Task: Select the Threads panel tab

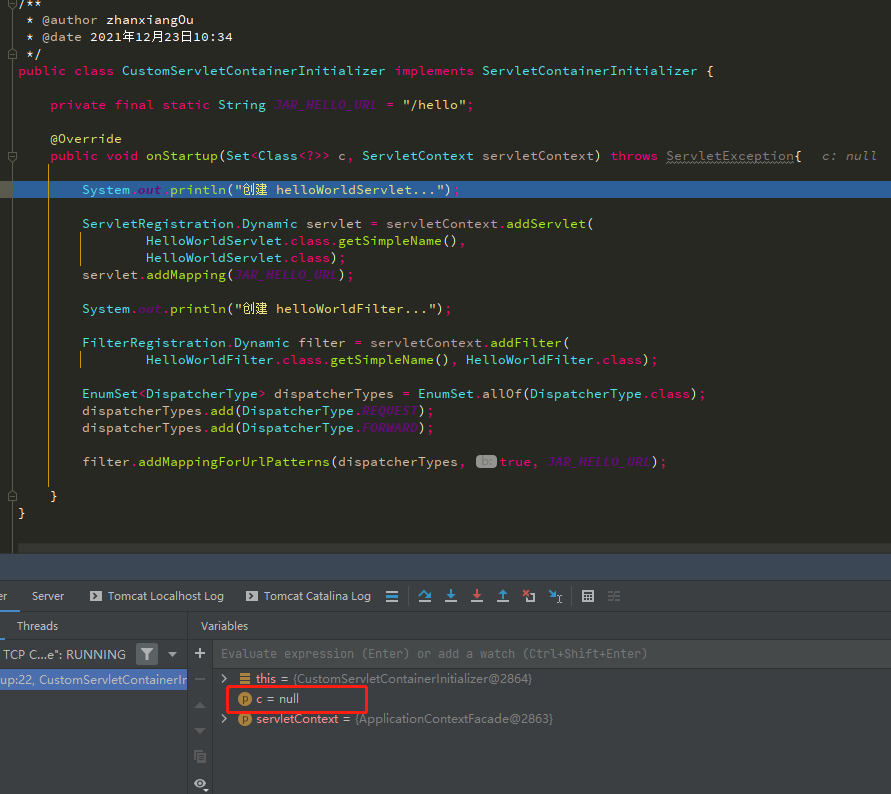Action: [x=38, y=626]
